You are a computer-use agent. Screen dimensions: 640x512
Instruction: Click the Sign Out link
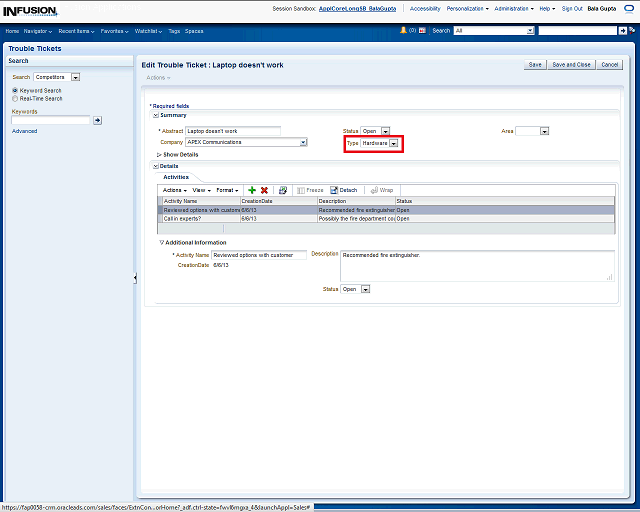(x=572, y=8)
